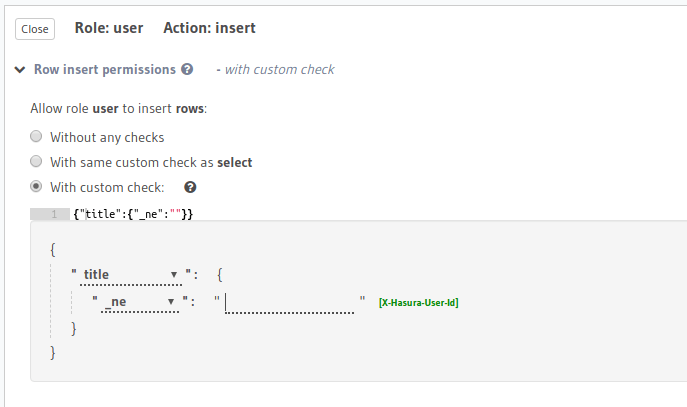
Task: Click the 'Without any checks' label text
Action: pyautogui.click(x=107, y=137)
